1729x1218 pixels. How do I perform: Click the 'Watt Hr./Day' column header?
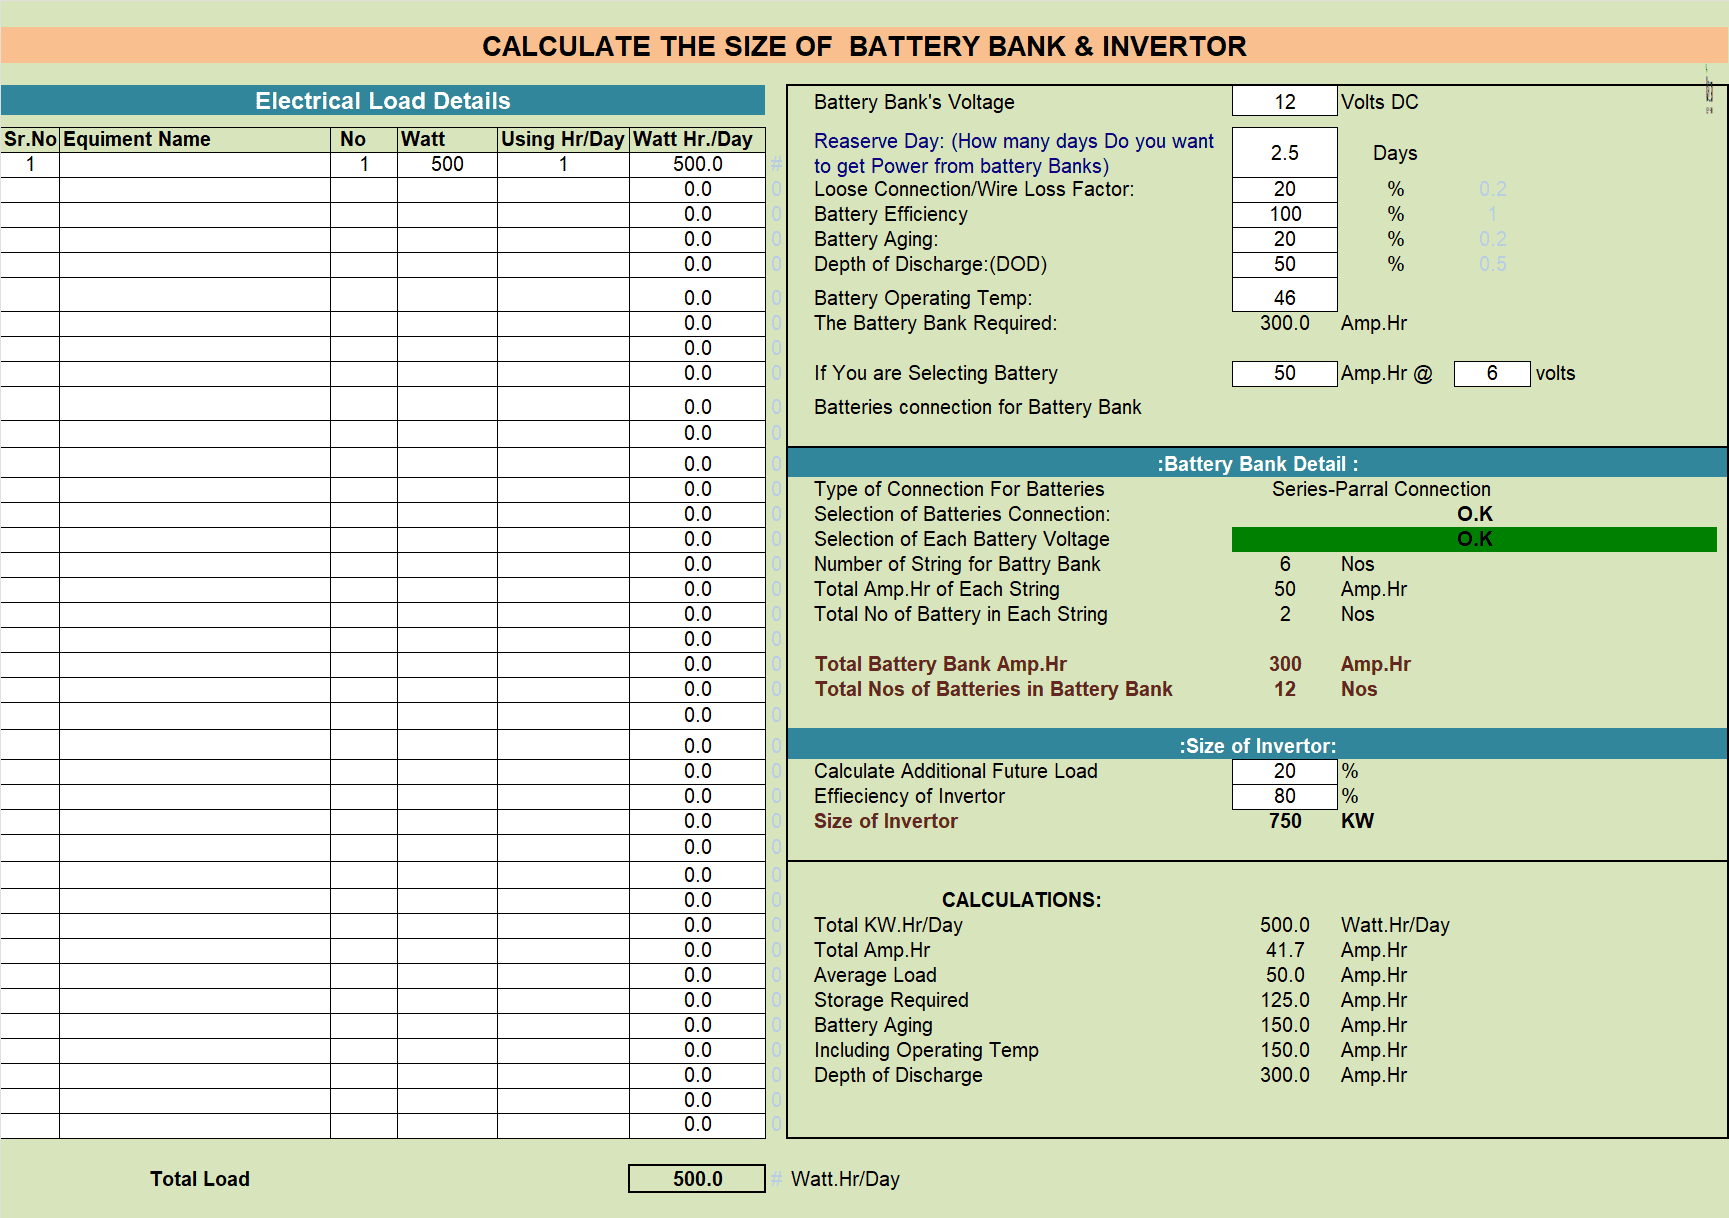click(x=697, y=140)
